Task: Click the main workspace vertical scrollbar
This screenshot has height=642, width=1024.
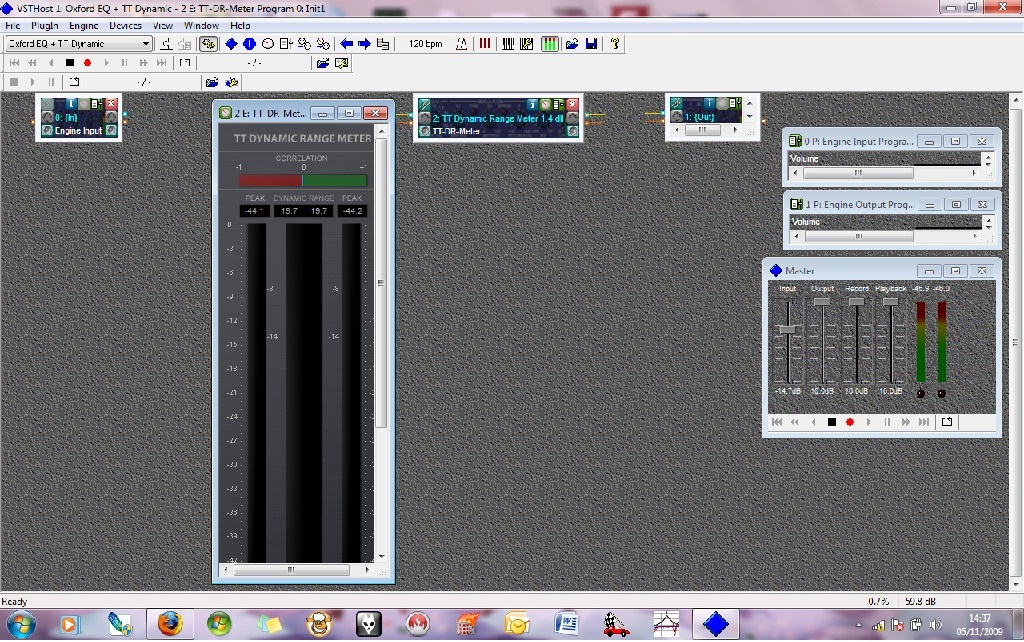Action: pyautogui.click(x=1016, y=342)
